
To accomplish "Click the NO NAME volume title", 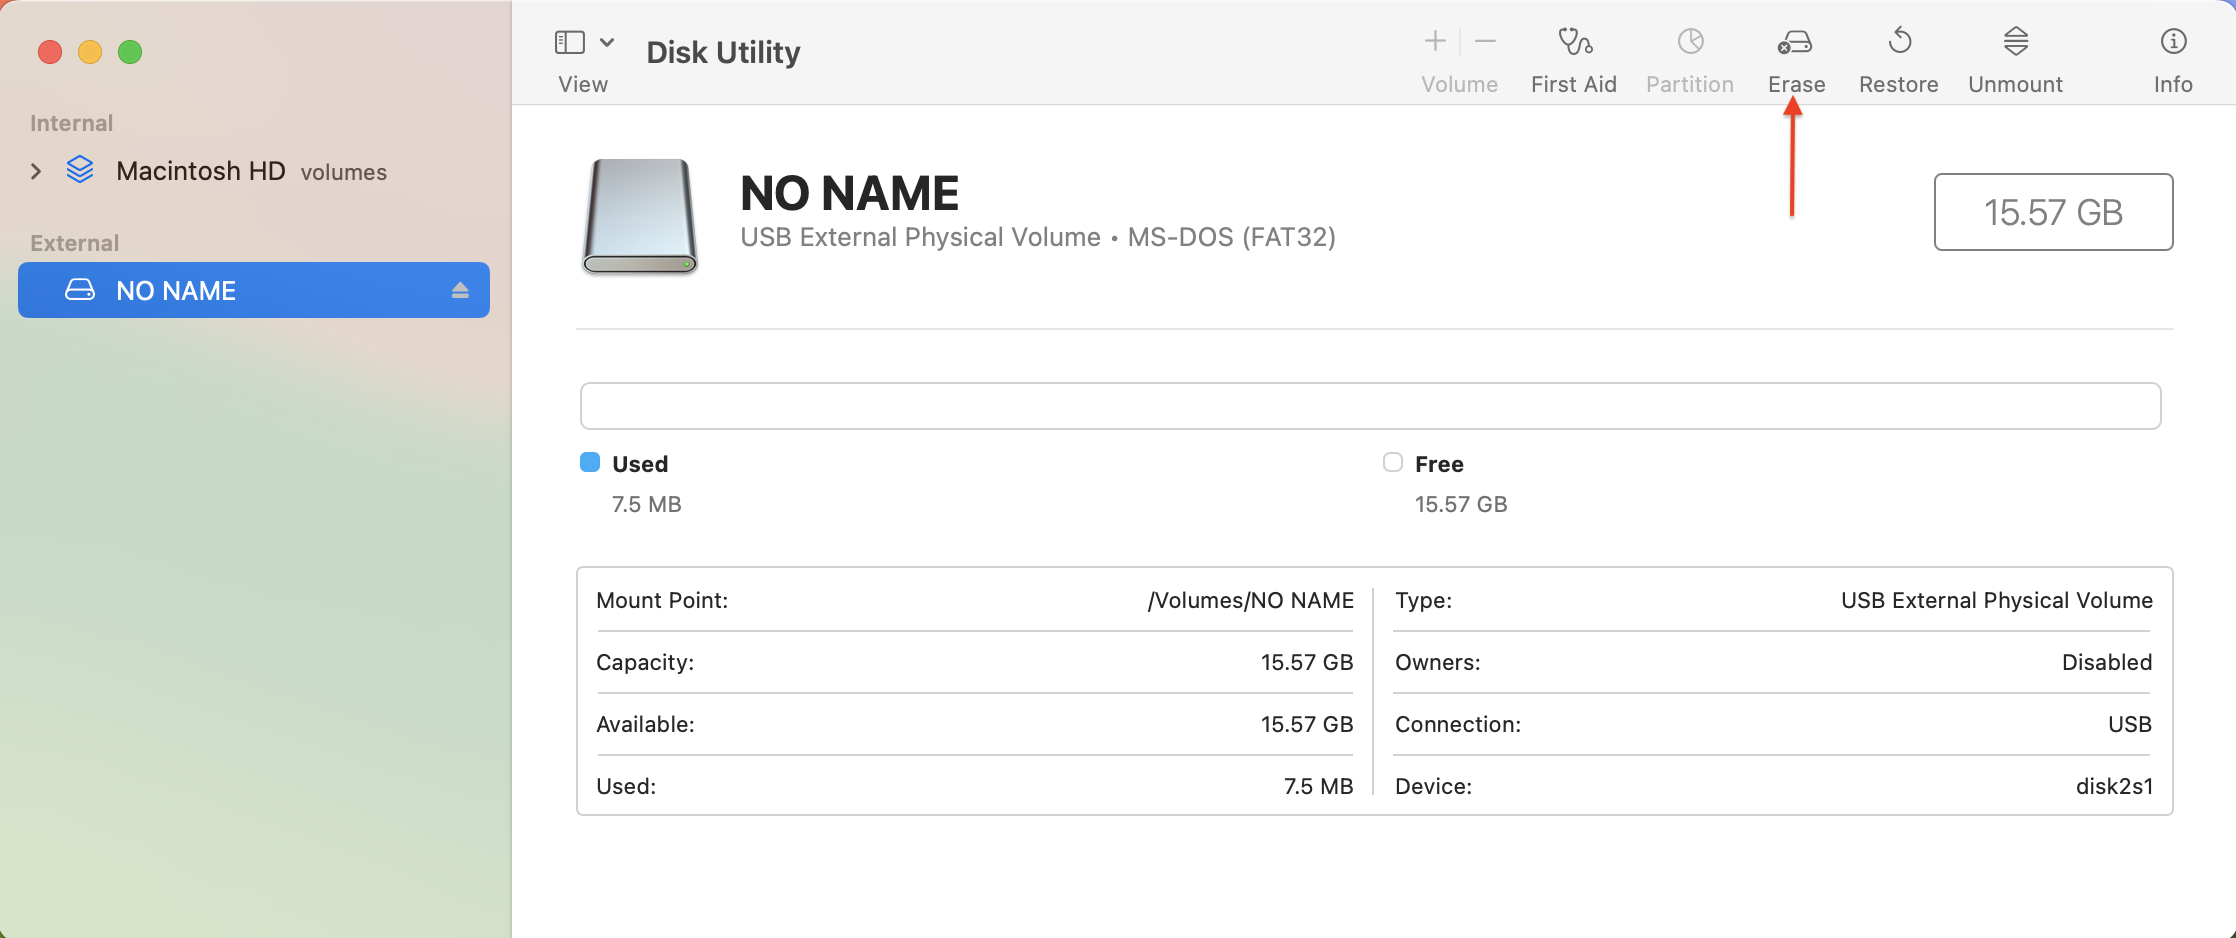I will point(849,193).
